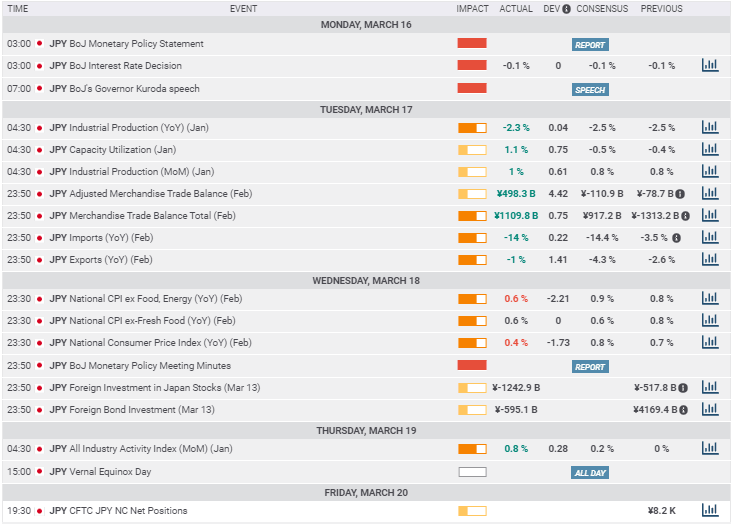View chart for Foreign Bond Investment
The image size is (731, 524).
(x=709, y=410)
